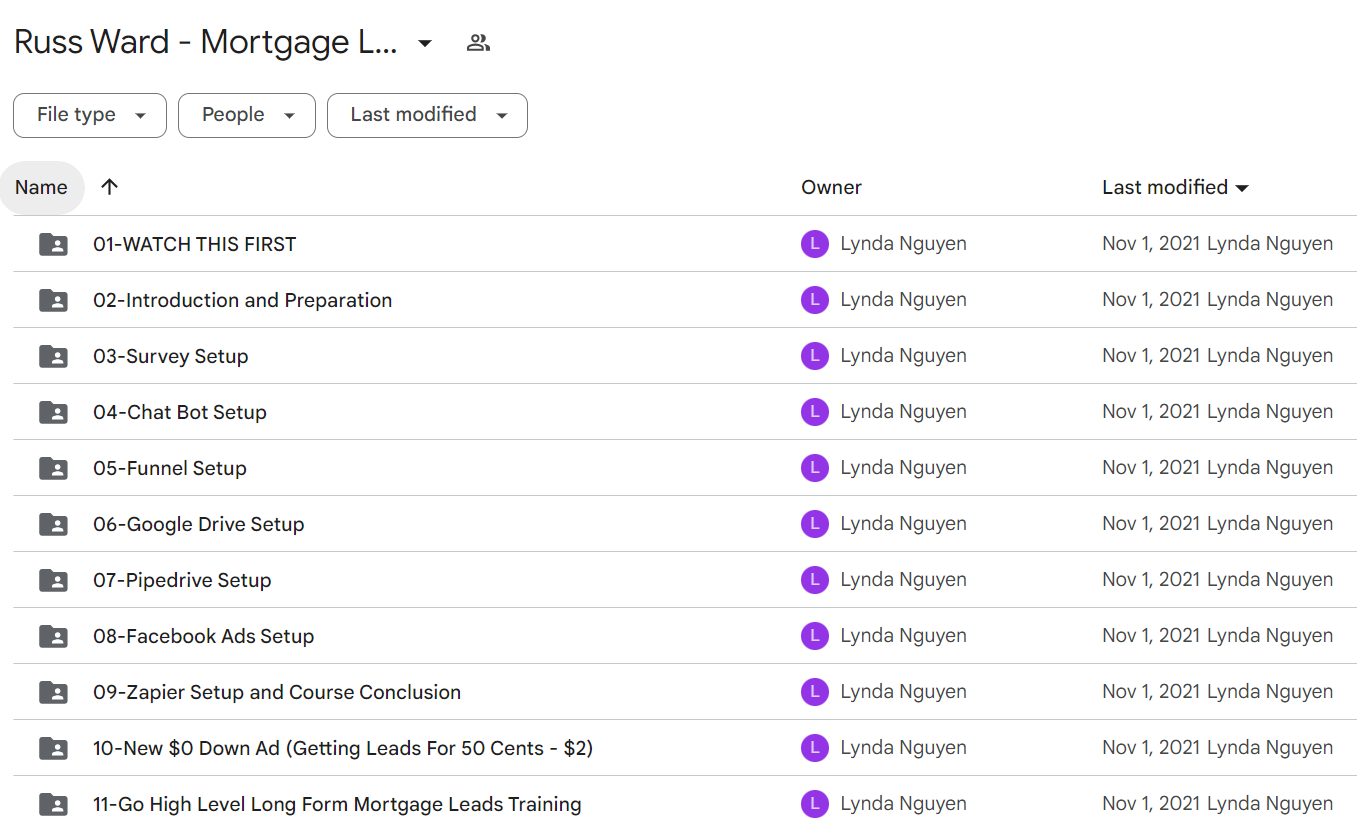Click the folder icon for 10-New $0 Down Ad
Viewport: 1357px width, 831px height.
(x=53, y=748)
